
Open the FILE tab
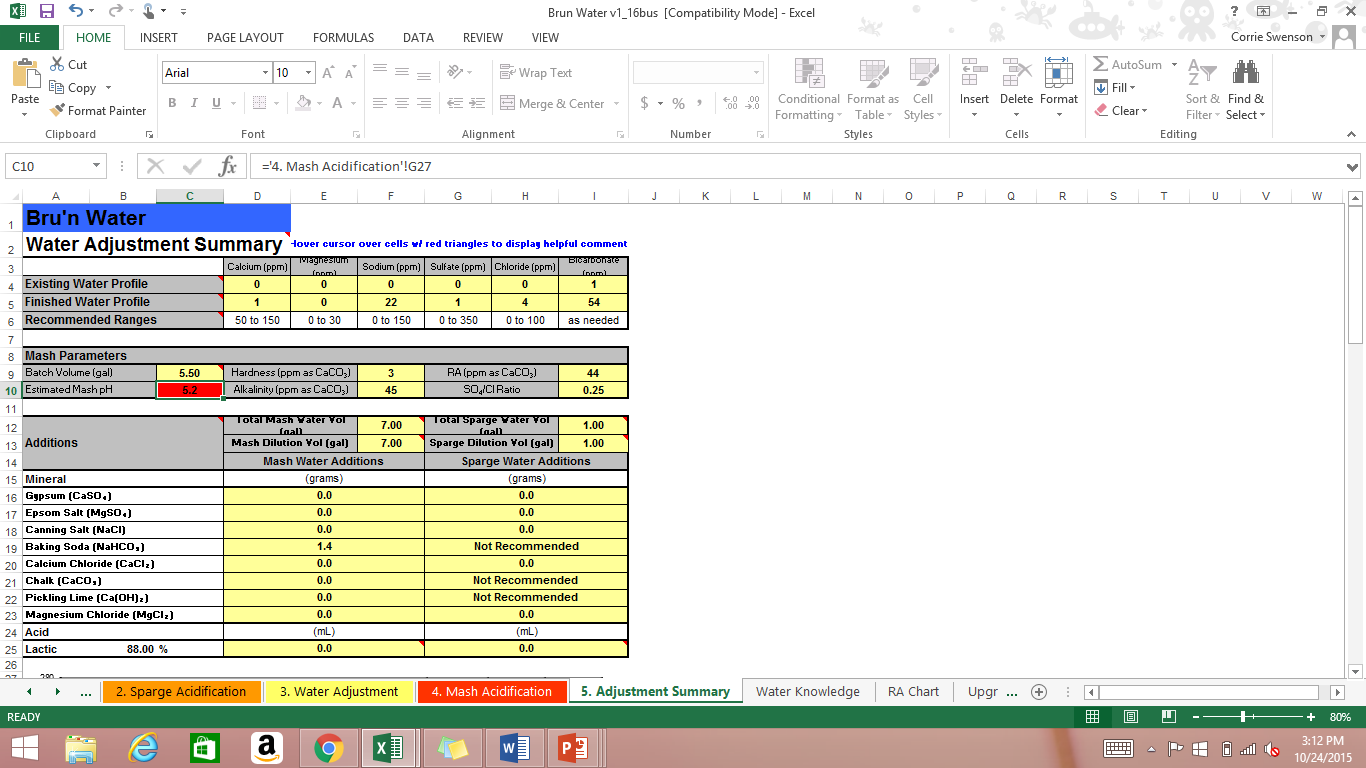[30, 38]
